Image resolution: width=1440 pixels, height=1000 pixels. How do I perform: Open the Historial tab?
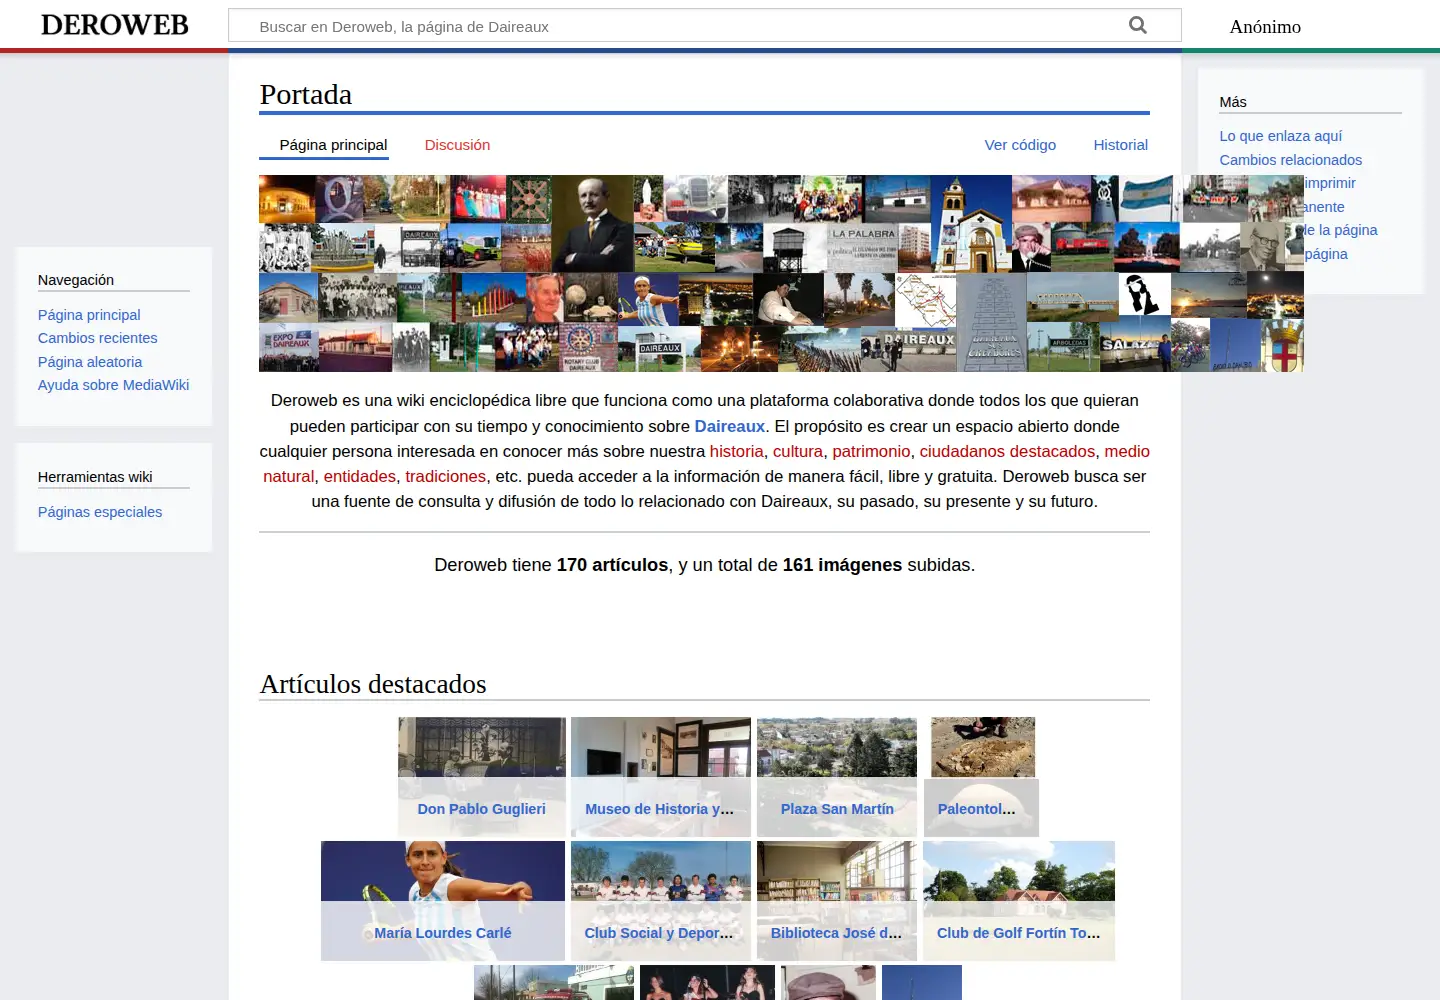[x=1120, y=145]
